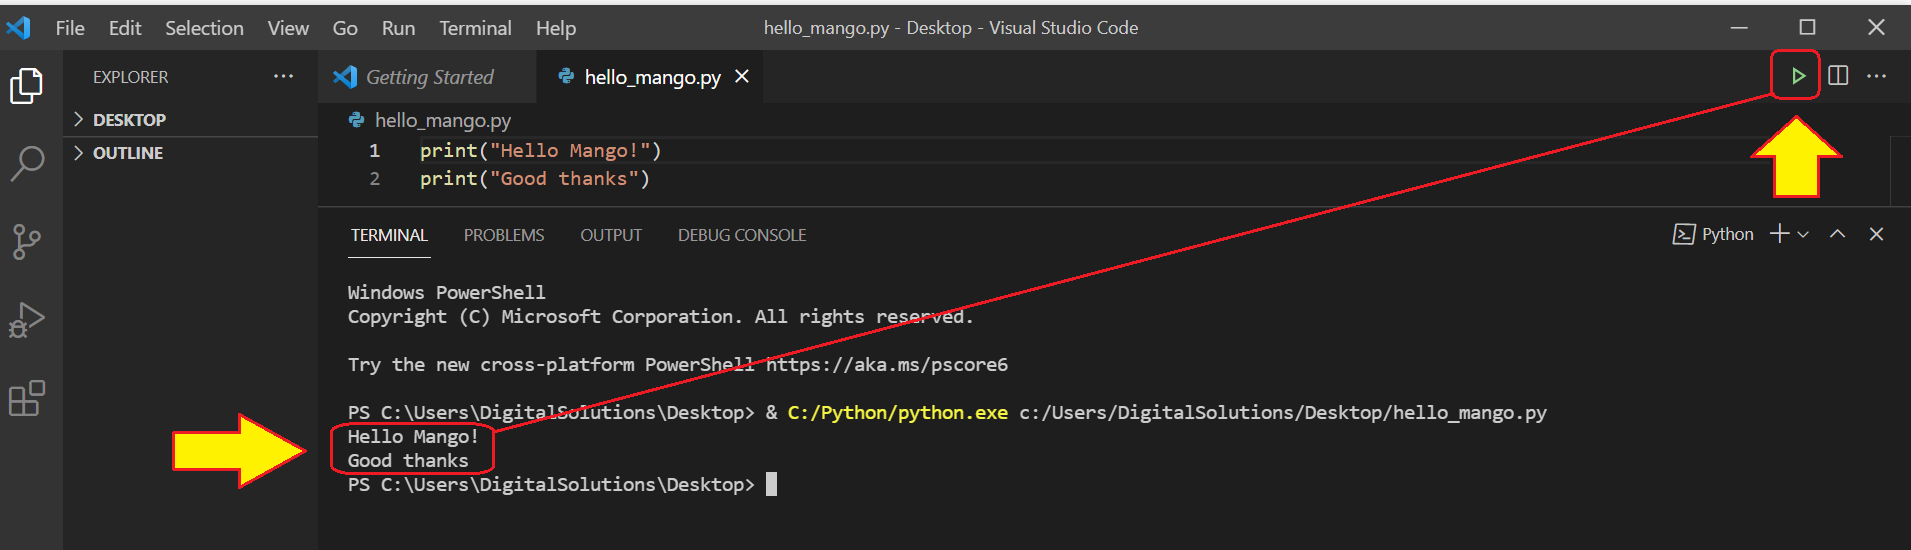
Task: Open the terminal launch profile dropdown
Action: coord(1803,234)
